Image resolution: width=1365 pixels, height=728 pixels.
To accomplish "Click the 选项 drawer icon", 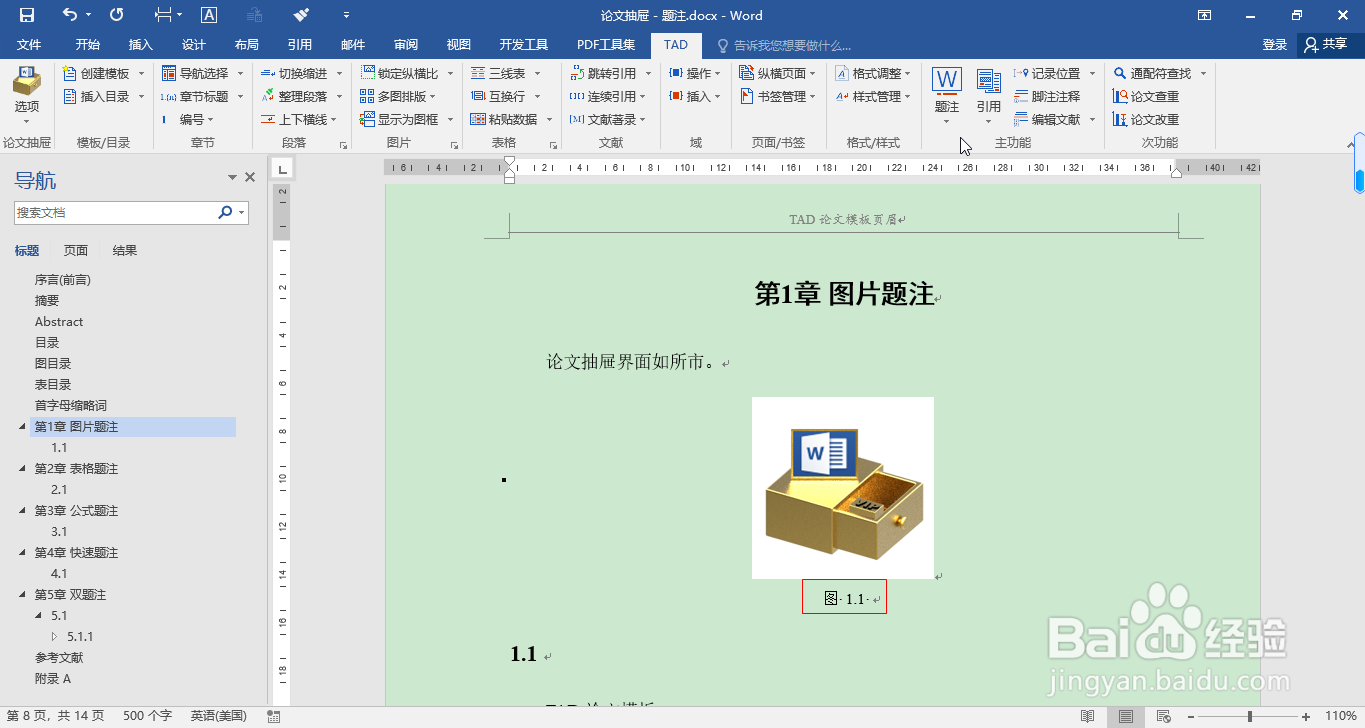I will [27, 80].
